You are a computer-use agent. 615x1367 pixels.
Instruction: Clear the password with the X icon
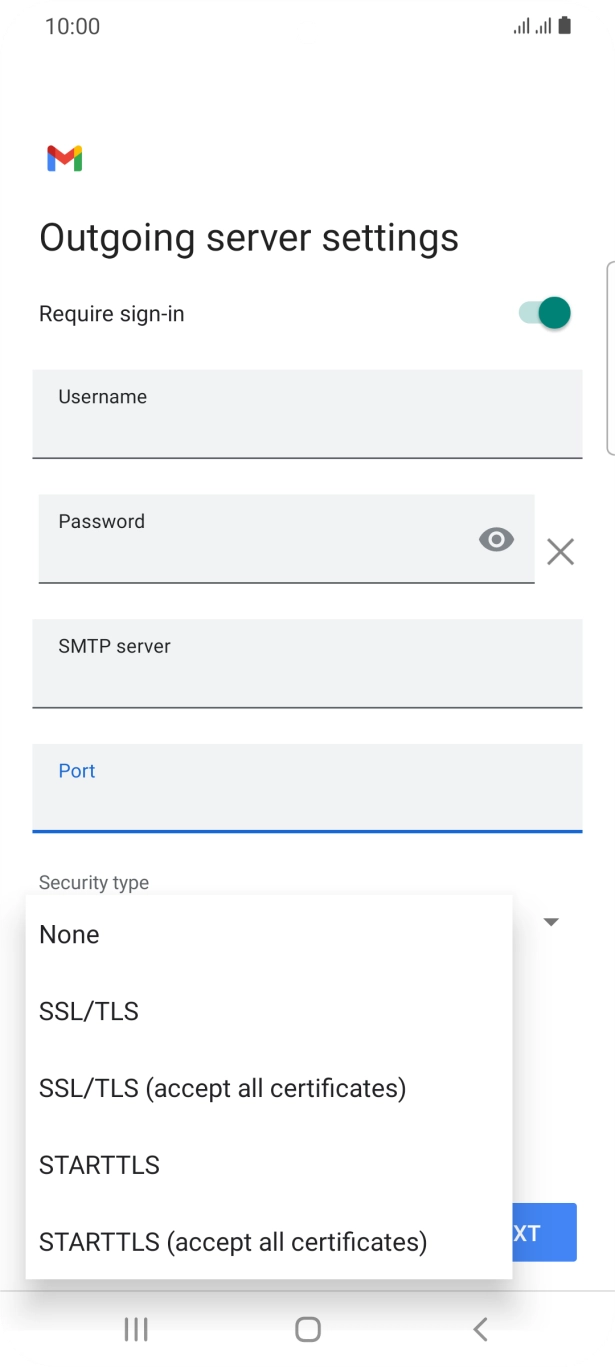tap(559, 551)
